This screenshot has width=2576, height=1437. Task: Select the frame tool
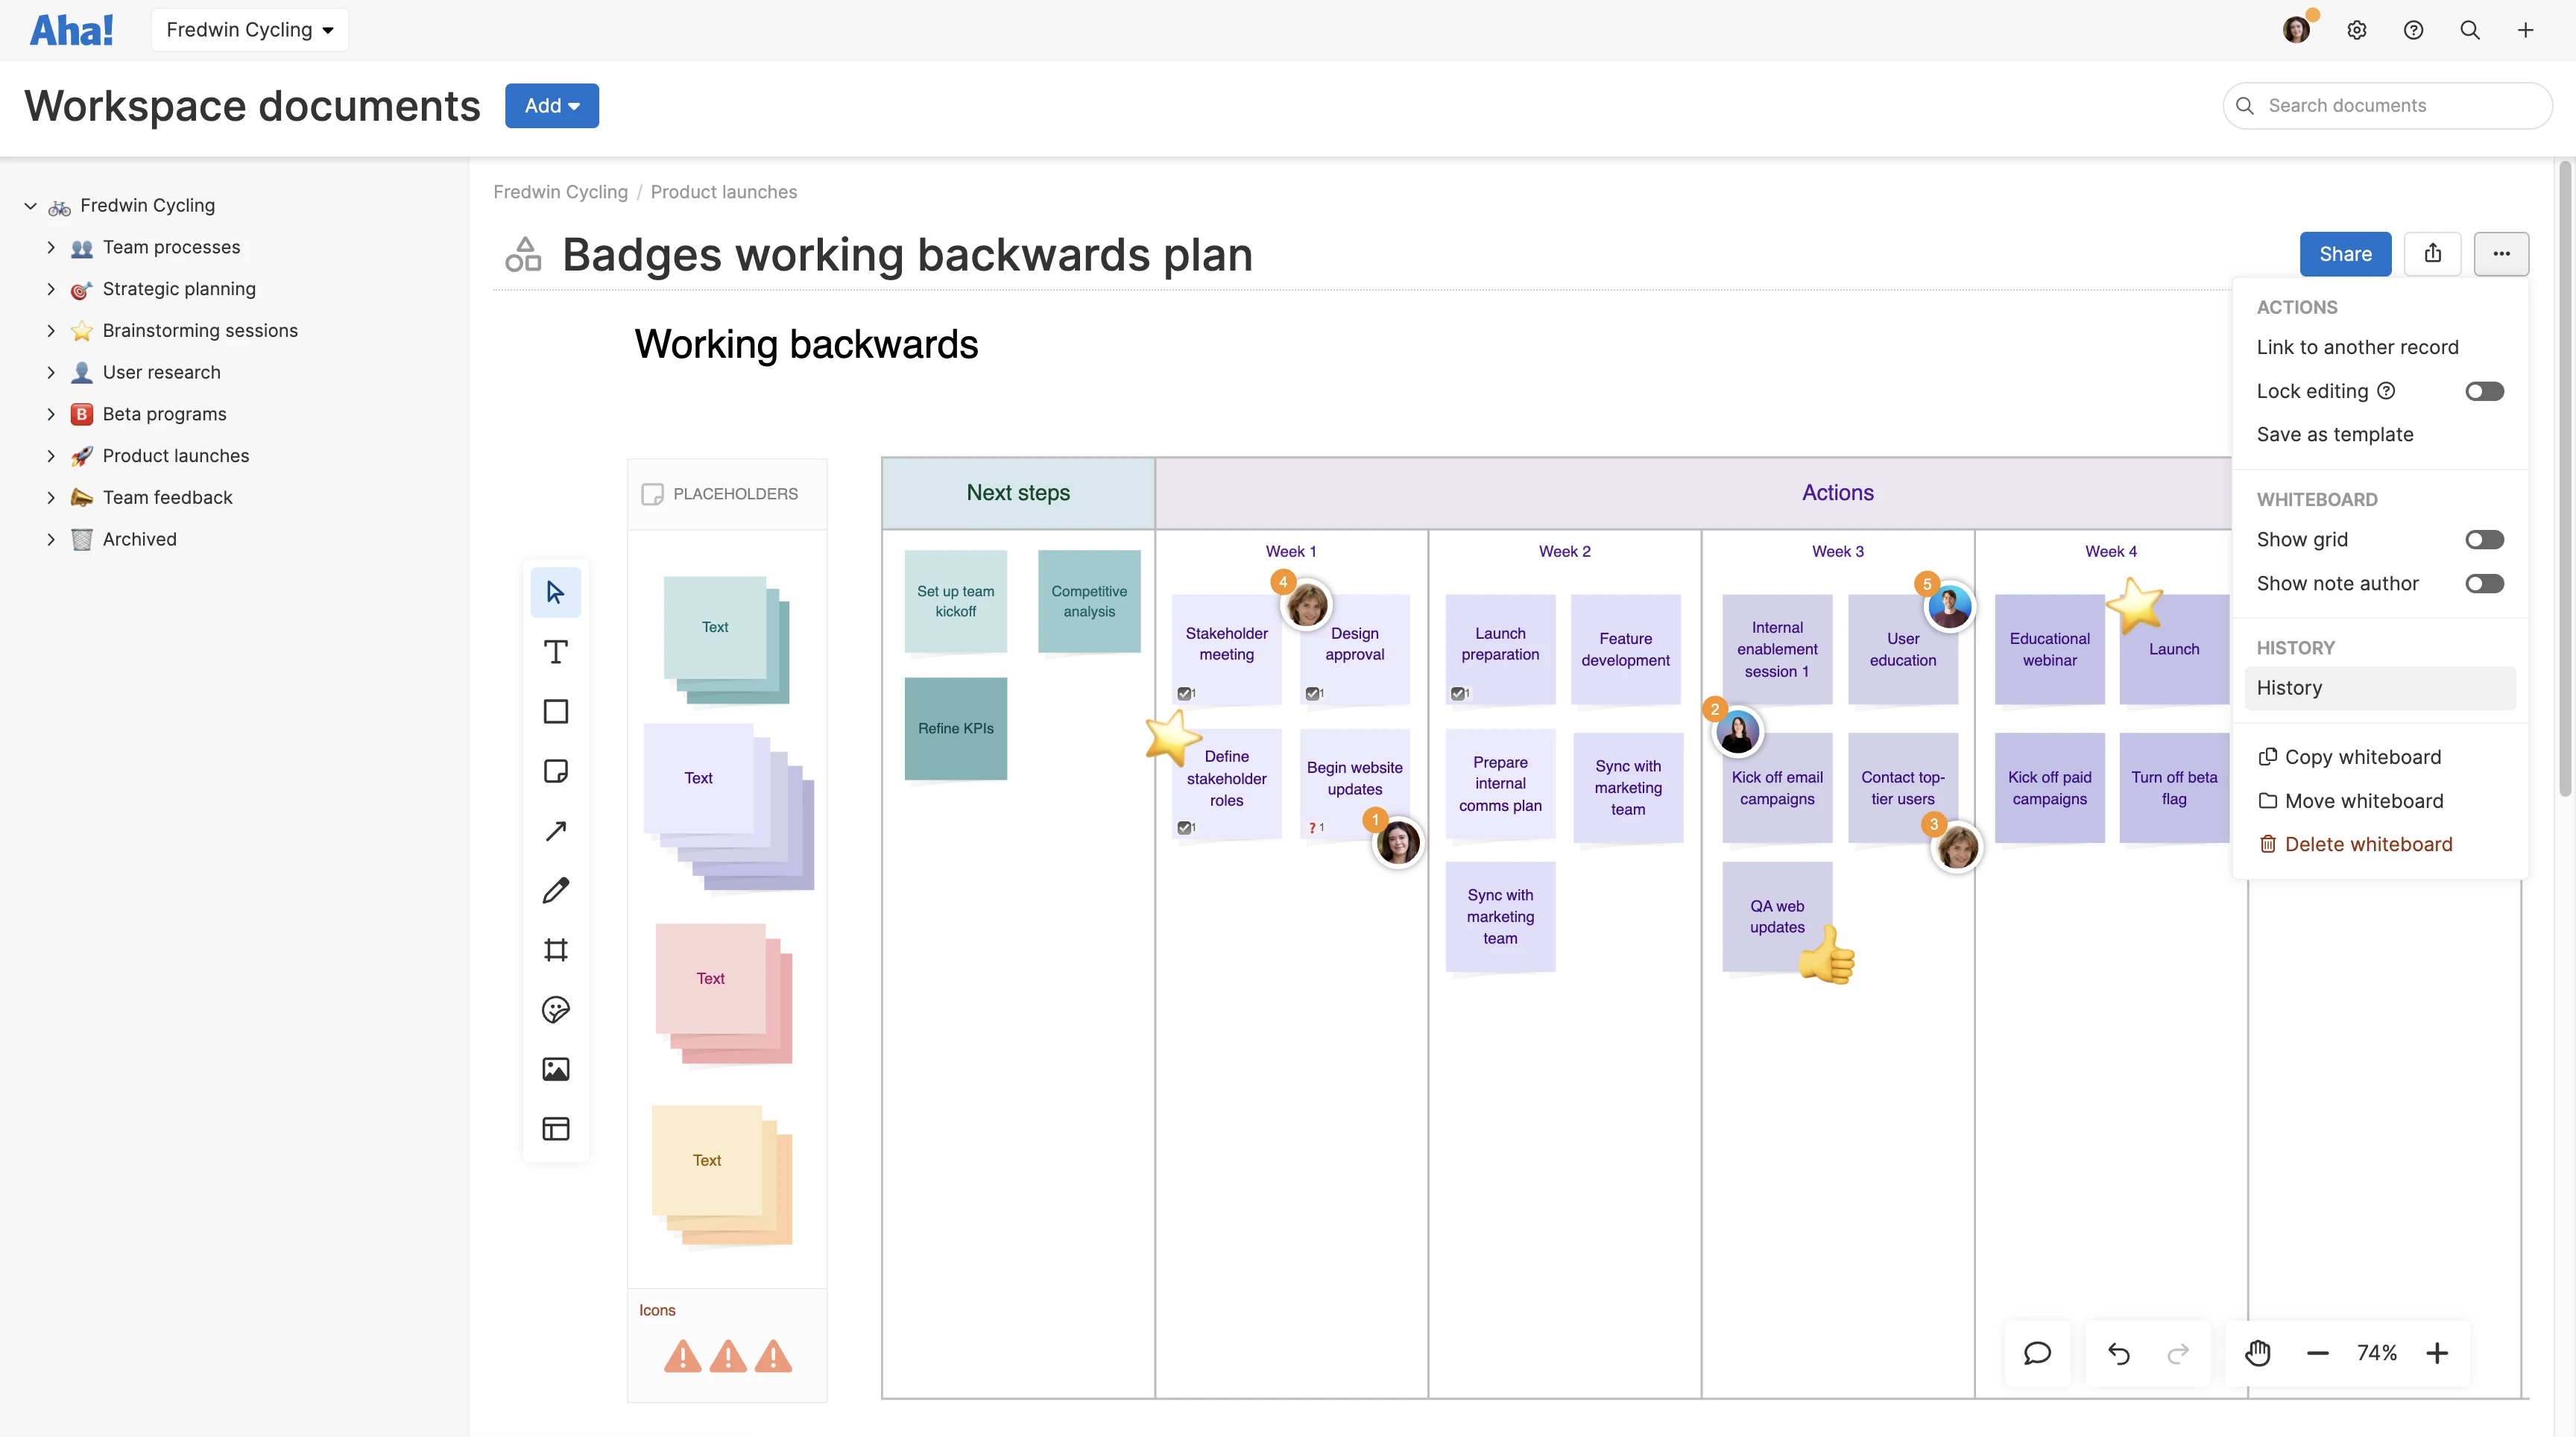pos(555,950)
